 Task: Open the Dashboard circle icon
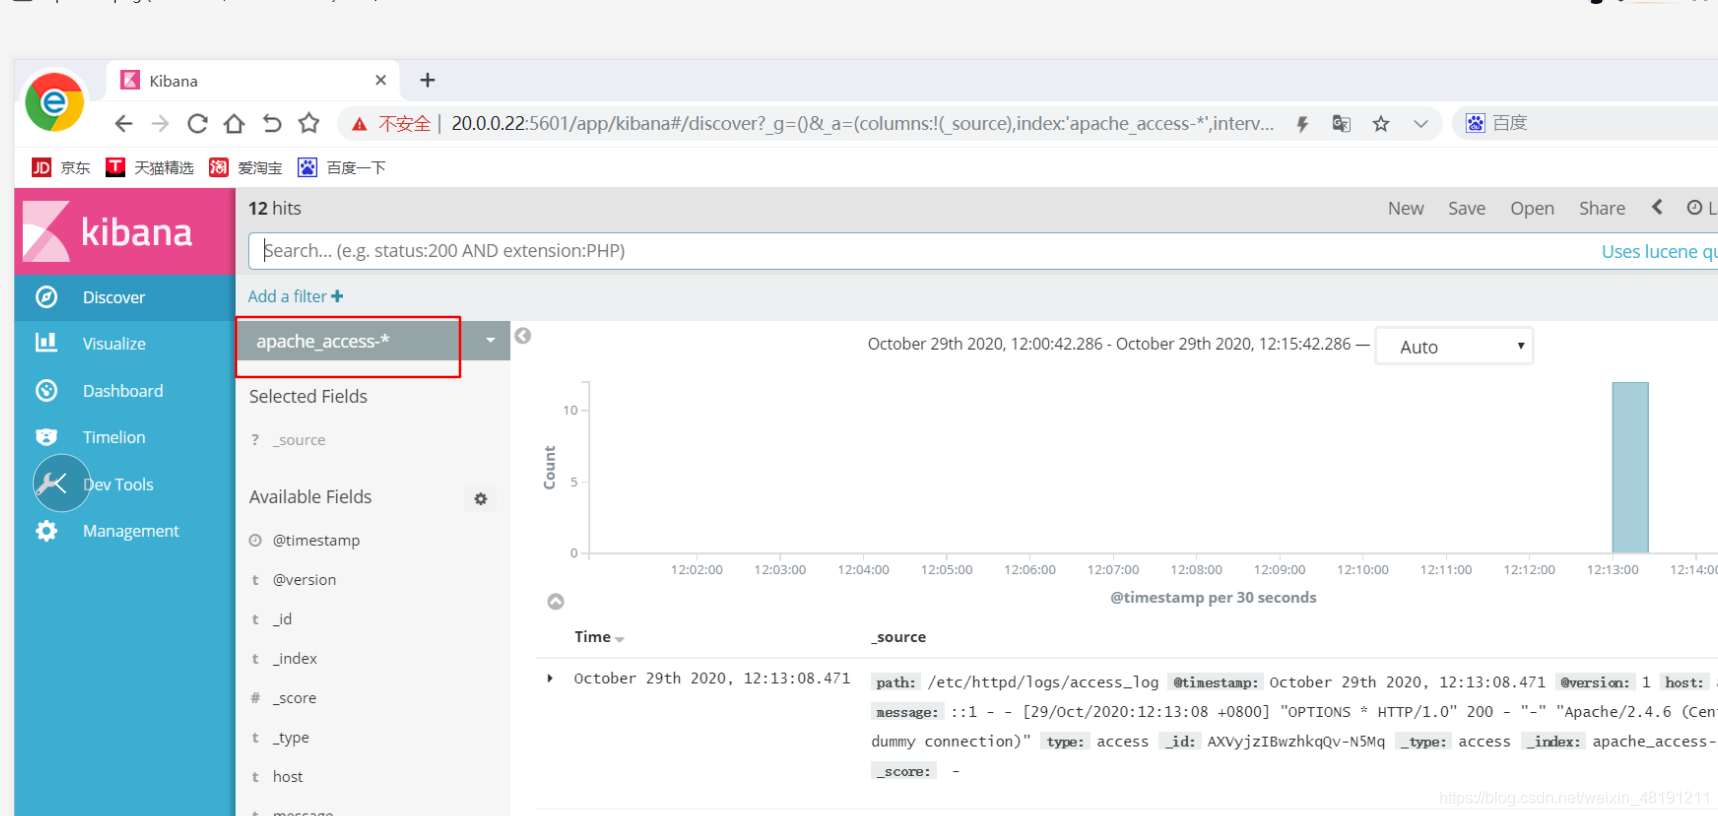(x=46, y=391)
